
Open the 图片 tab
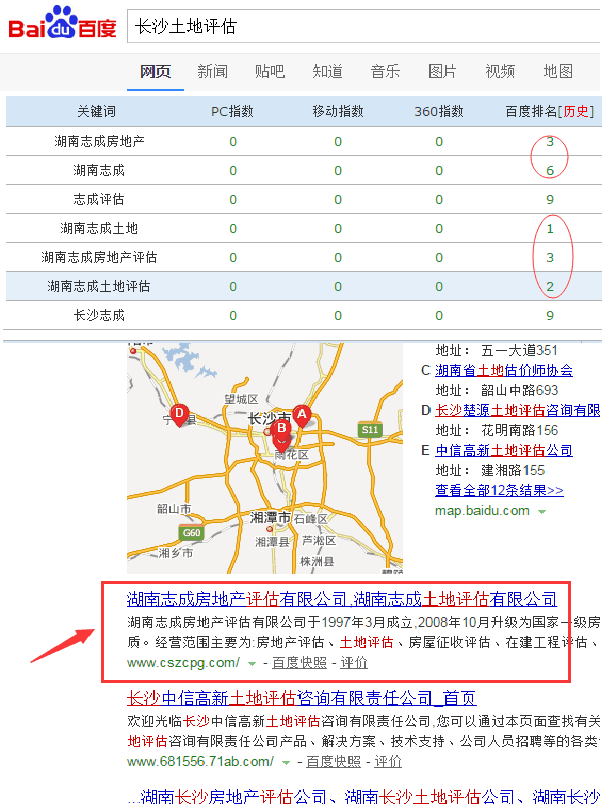(x=442, y=71)
